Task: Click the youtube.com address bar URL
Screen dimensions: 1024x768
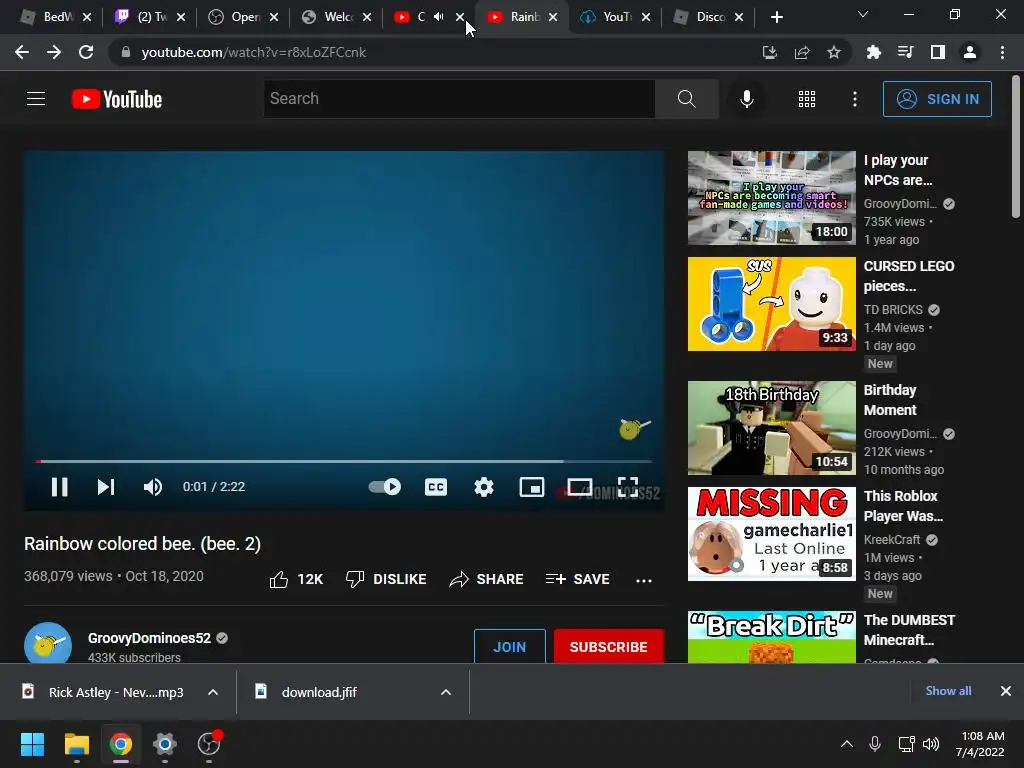Action: click(253, 52)
